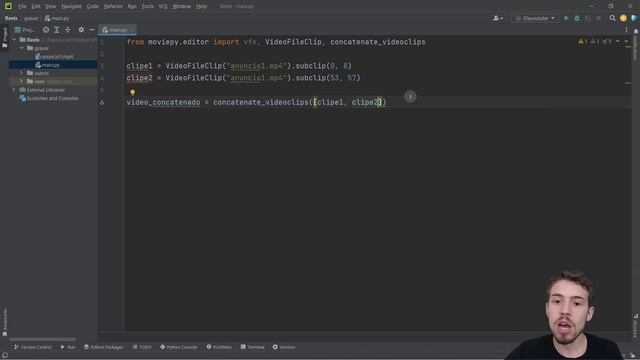Open the Navigate menu
This screenshot has height=360, width=640.
pos(71,7)
